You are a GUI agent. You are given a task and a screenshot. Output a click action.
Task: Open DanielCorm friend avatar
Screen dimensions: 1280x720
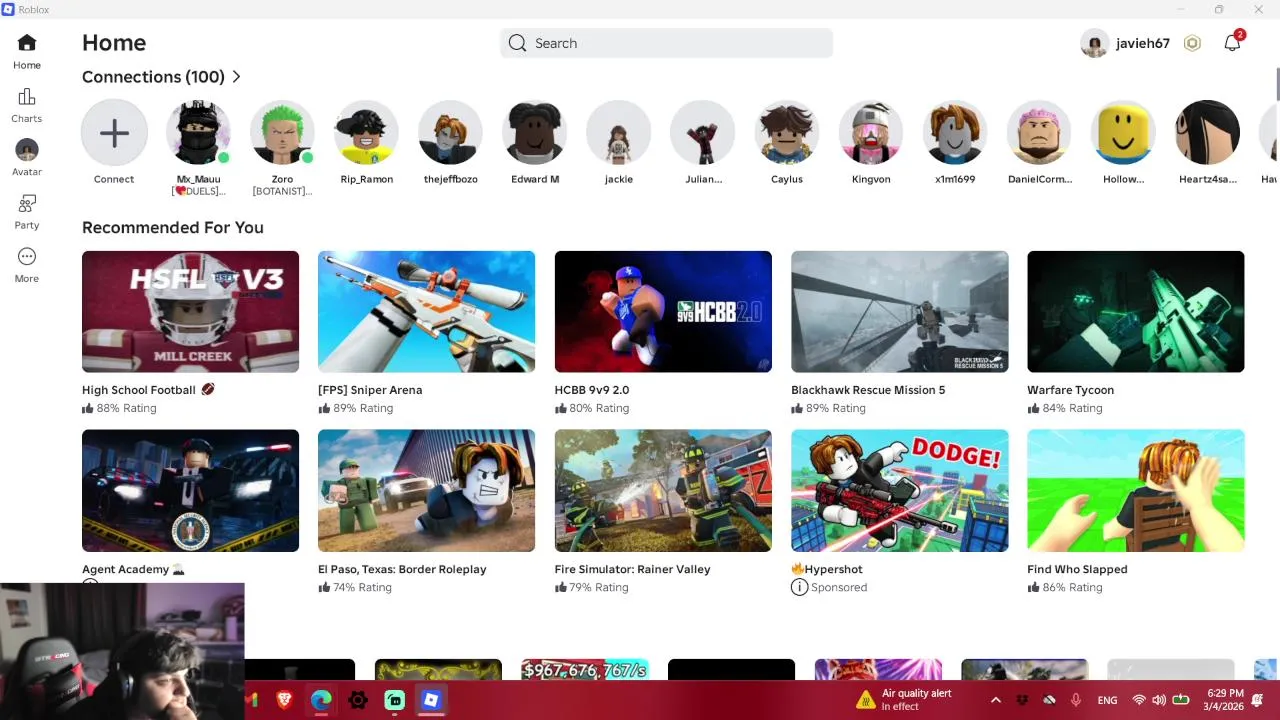[1039, 132]
